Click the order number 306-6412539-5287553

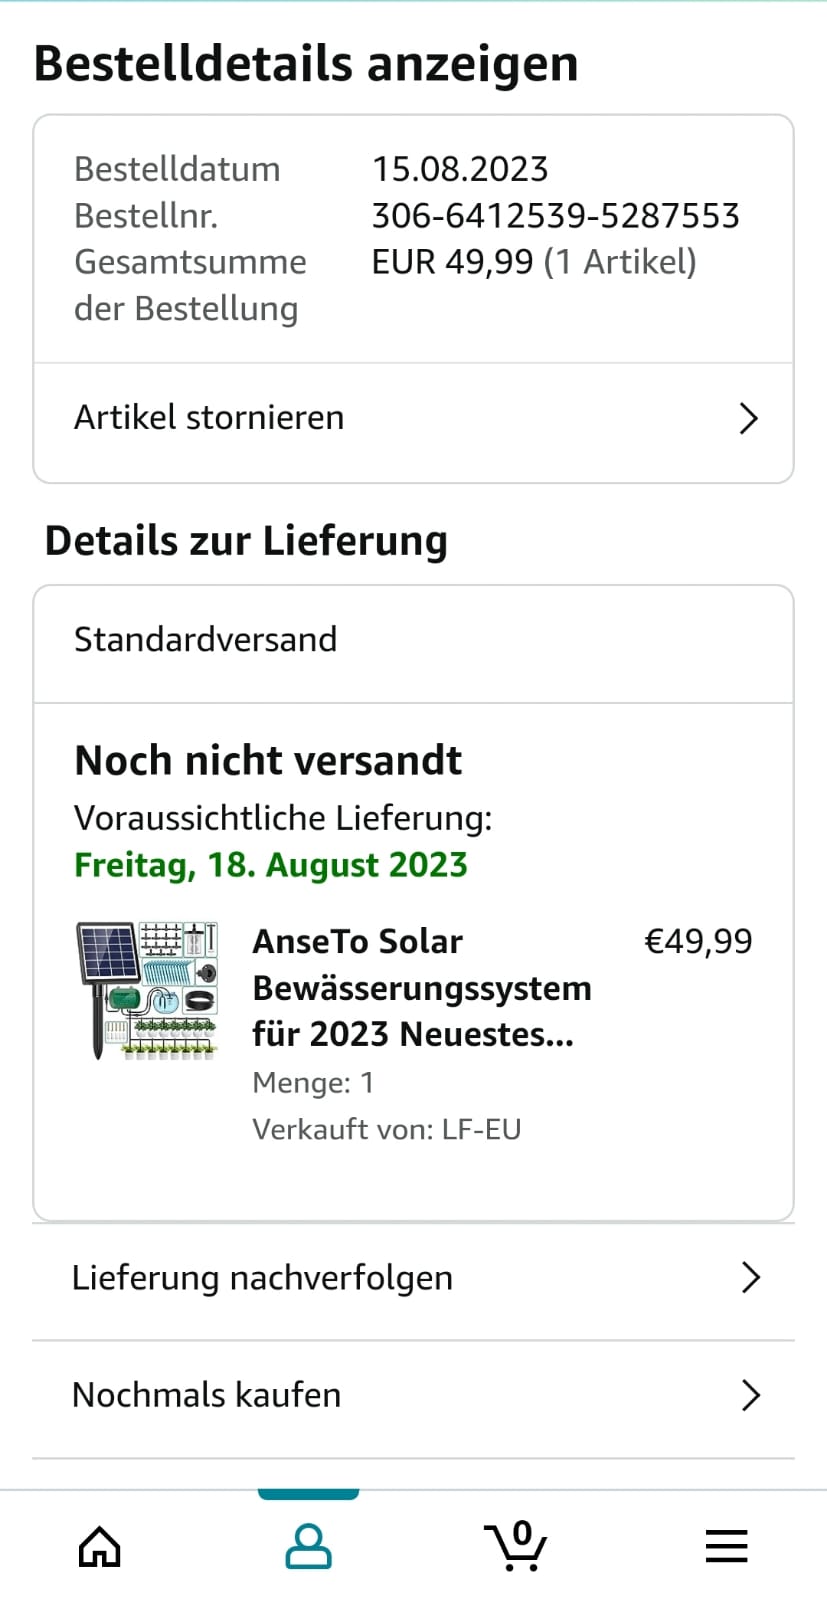[x=555, y=216]
